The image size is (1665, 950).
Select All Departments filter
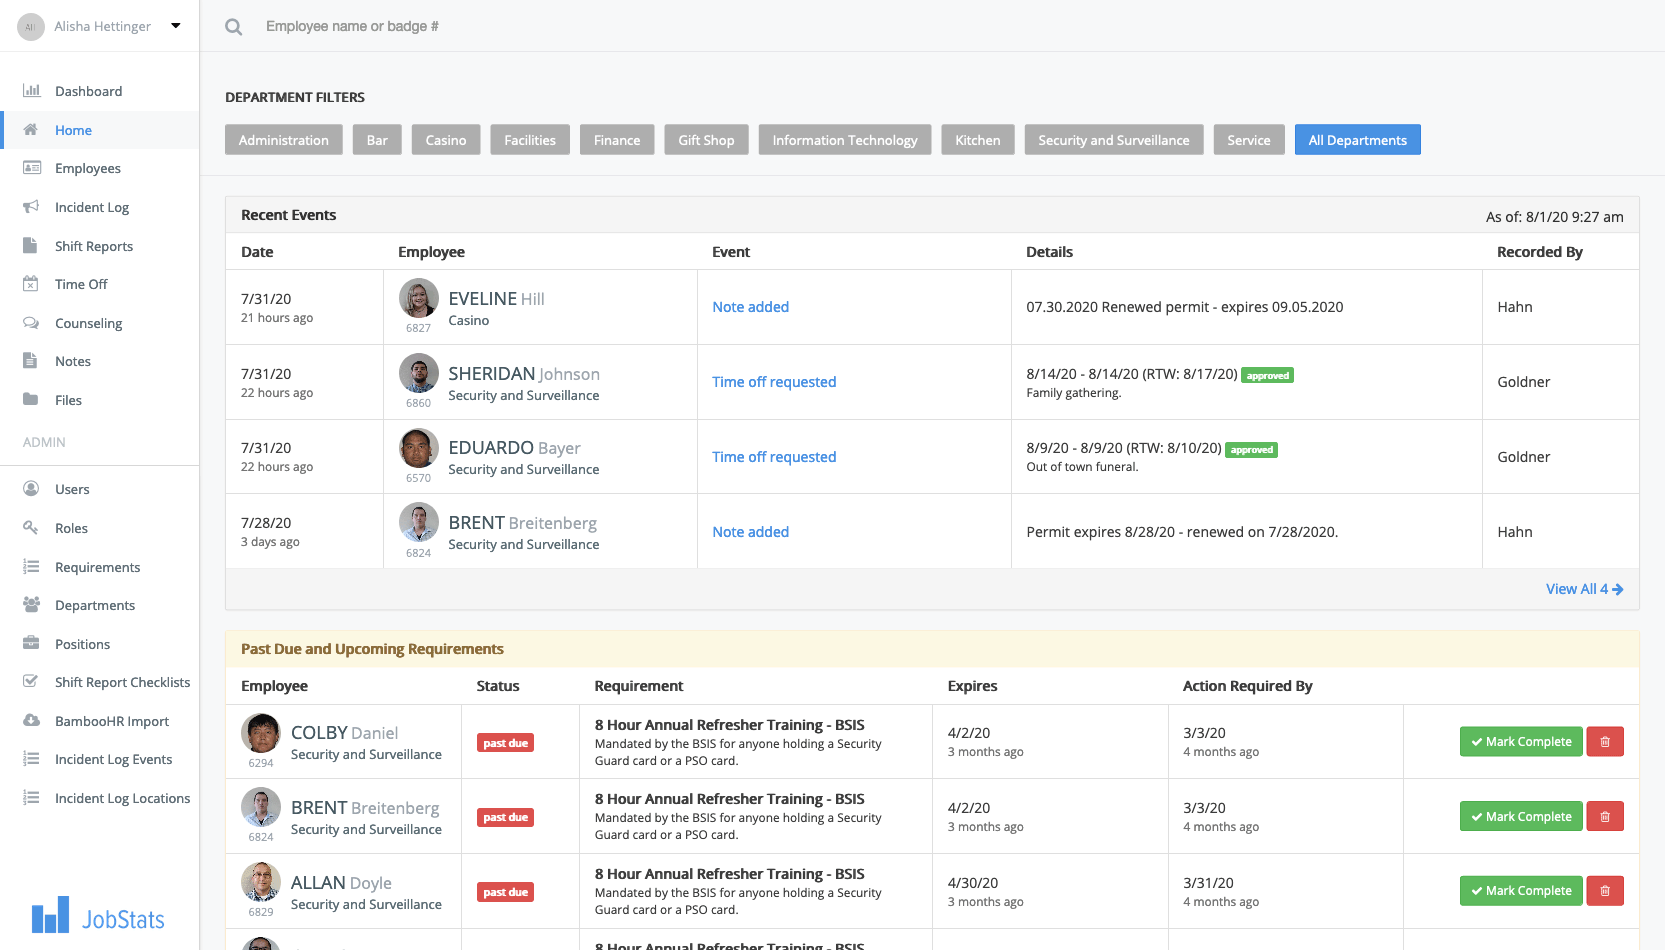coord(1358,140)
